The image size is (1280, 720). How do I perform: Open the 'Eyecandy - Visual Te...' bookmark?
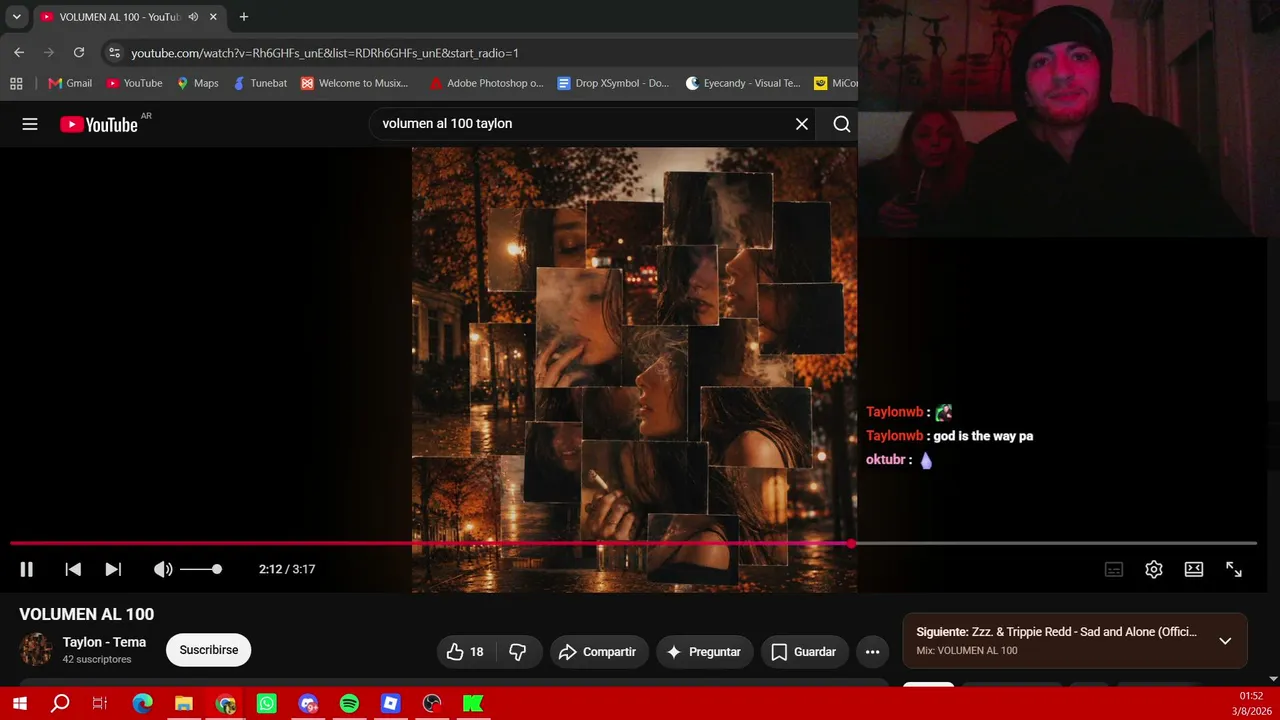(x=743, y=83)
